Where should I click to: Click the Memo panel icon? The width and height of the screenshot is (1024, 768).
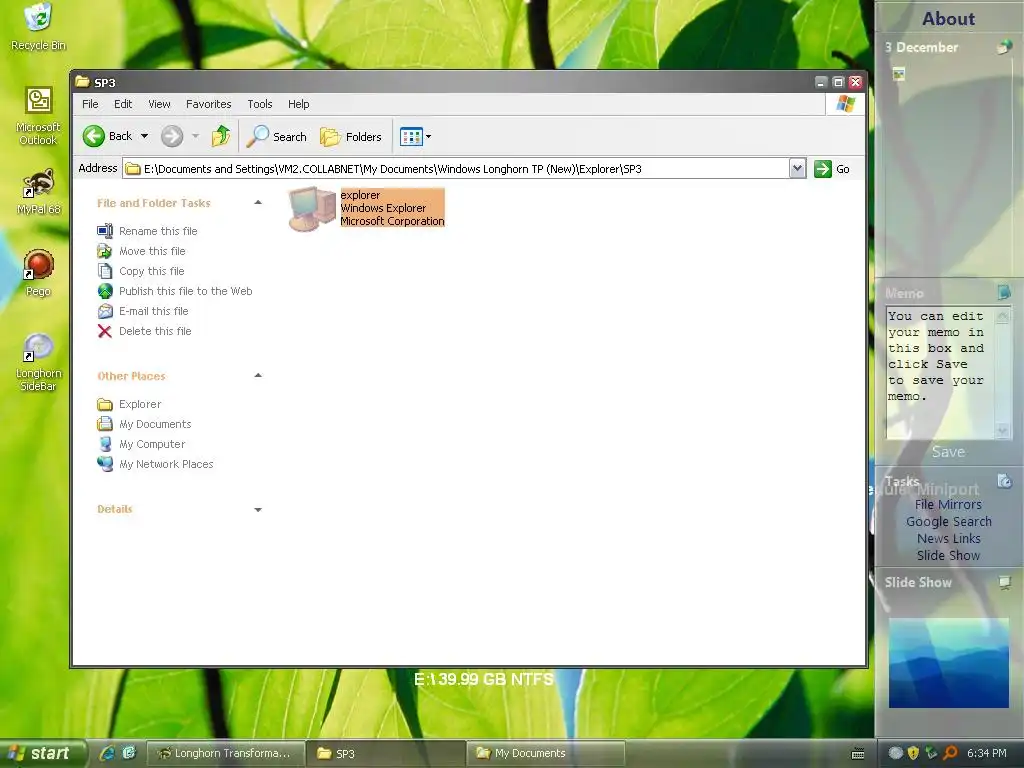pos(1004,292)
